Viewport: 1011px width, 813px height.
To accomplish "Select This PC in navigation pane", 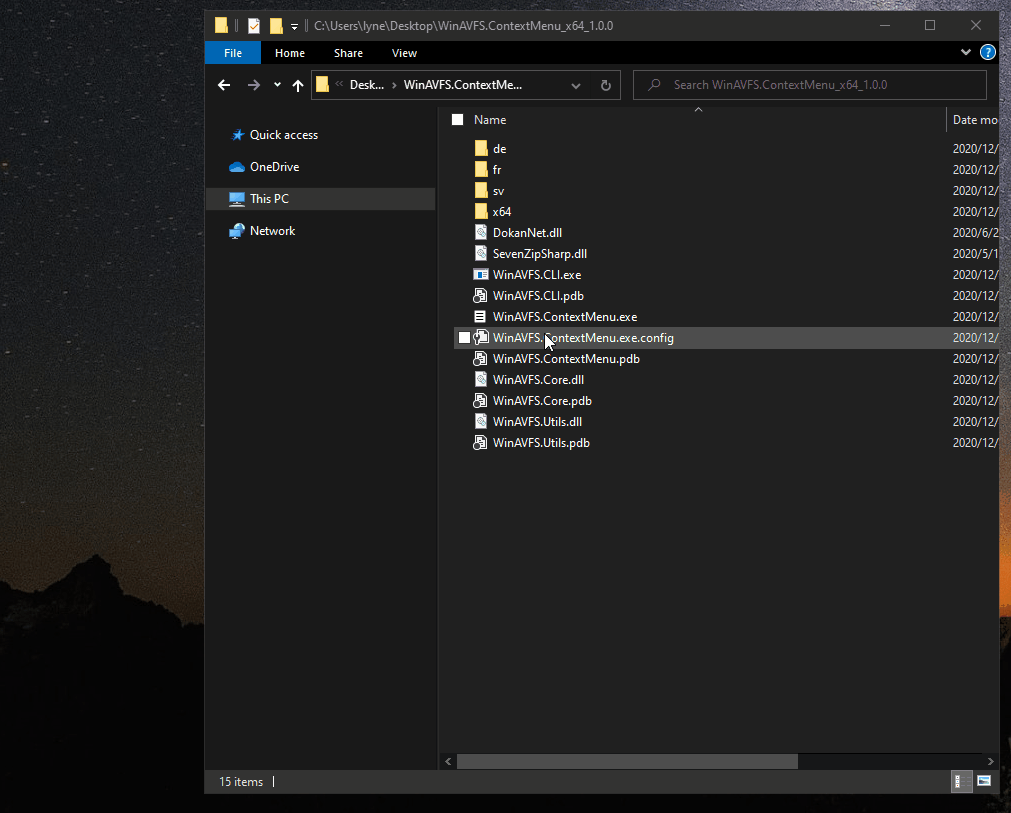I will [x=320, y=199].
